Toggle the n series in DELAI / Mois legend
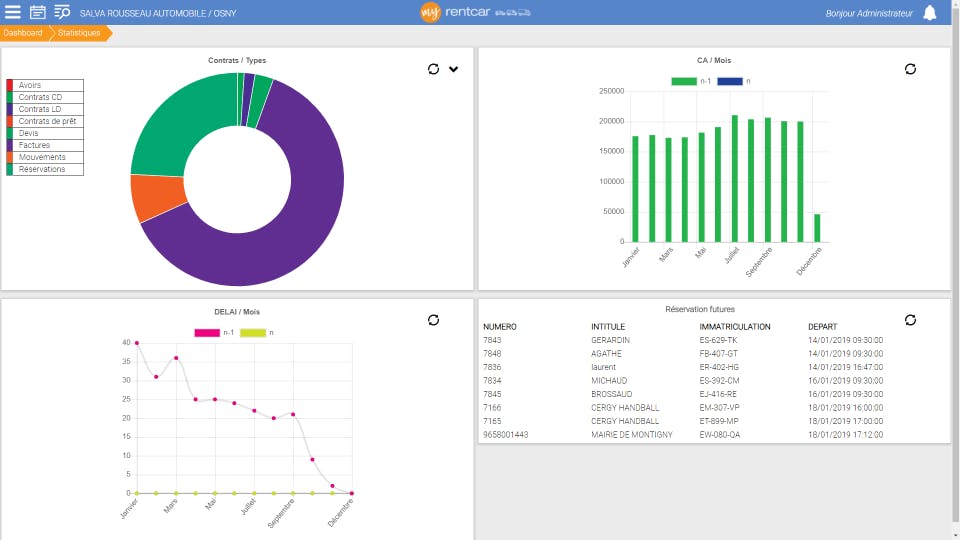Viewport: 960px width, 540px height. pos(257,333)
